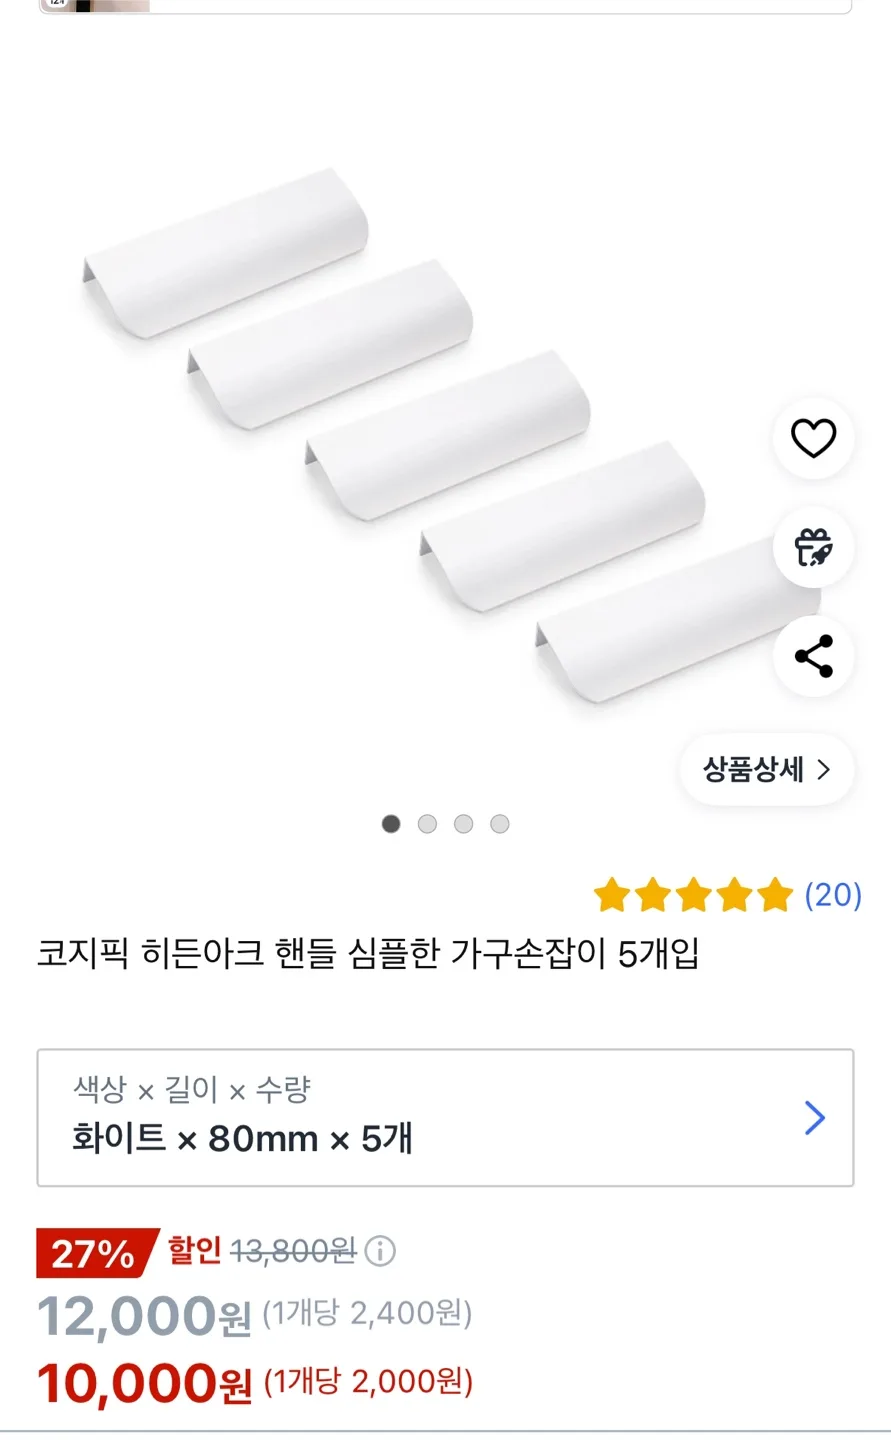Click the info icon next to 13,800원
This screenshot has width=891, height=1440.
[380, 1251]
